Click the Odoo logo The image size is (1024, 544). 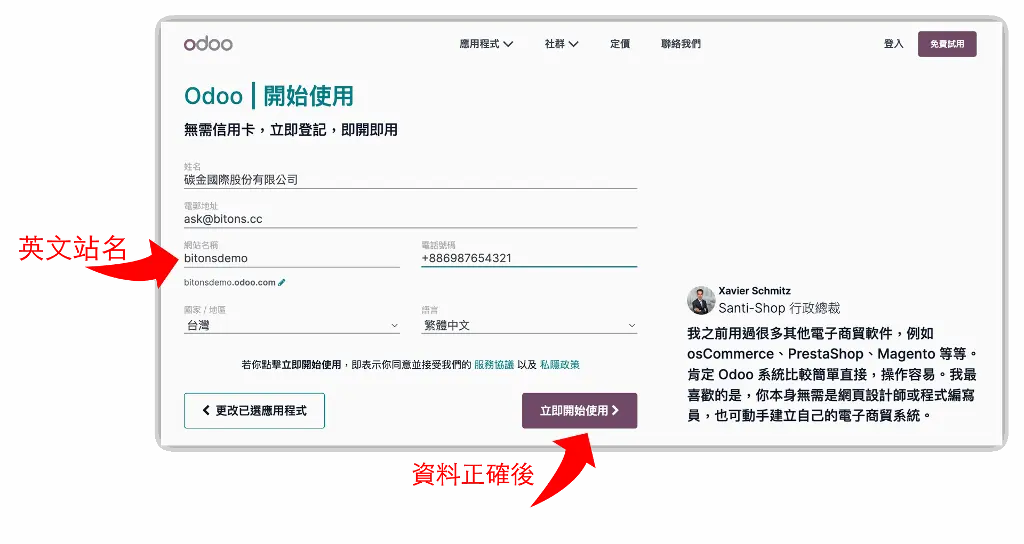click(208, 44)
